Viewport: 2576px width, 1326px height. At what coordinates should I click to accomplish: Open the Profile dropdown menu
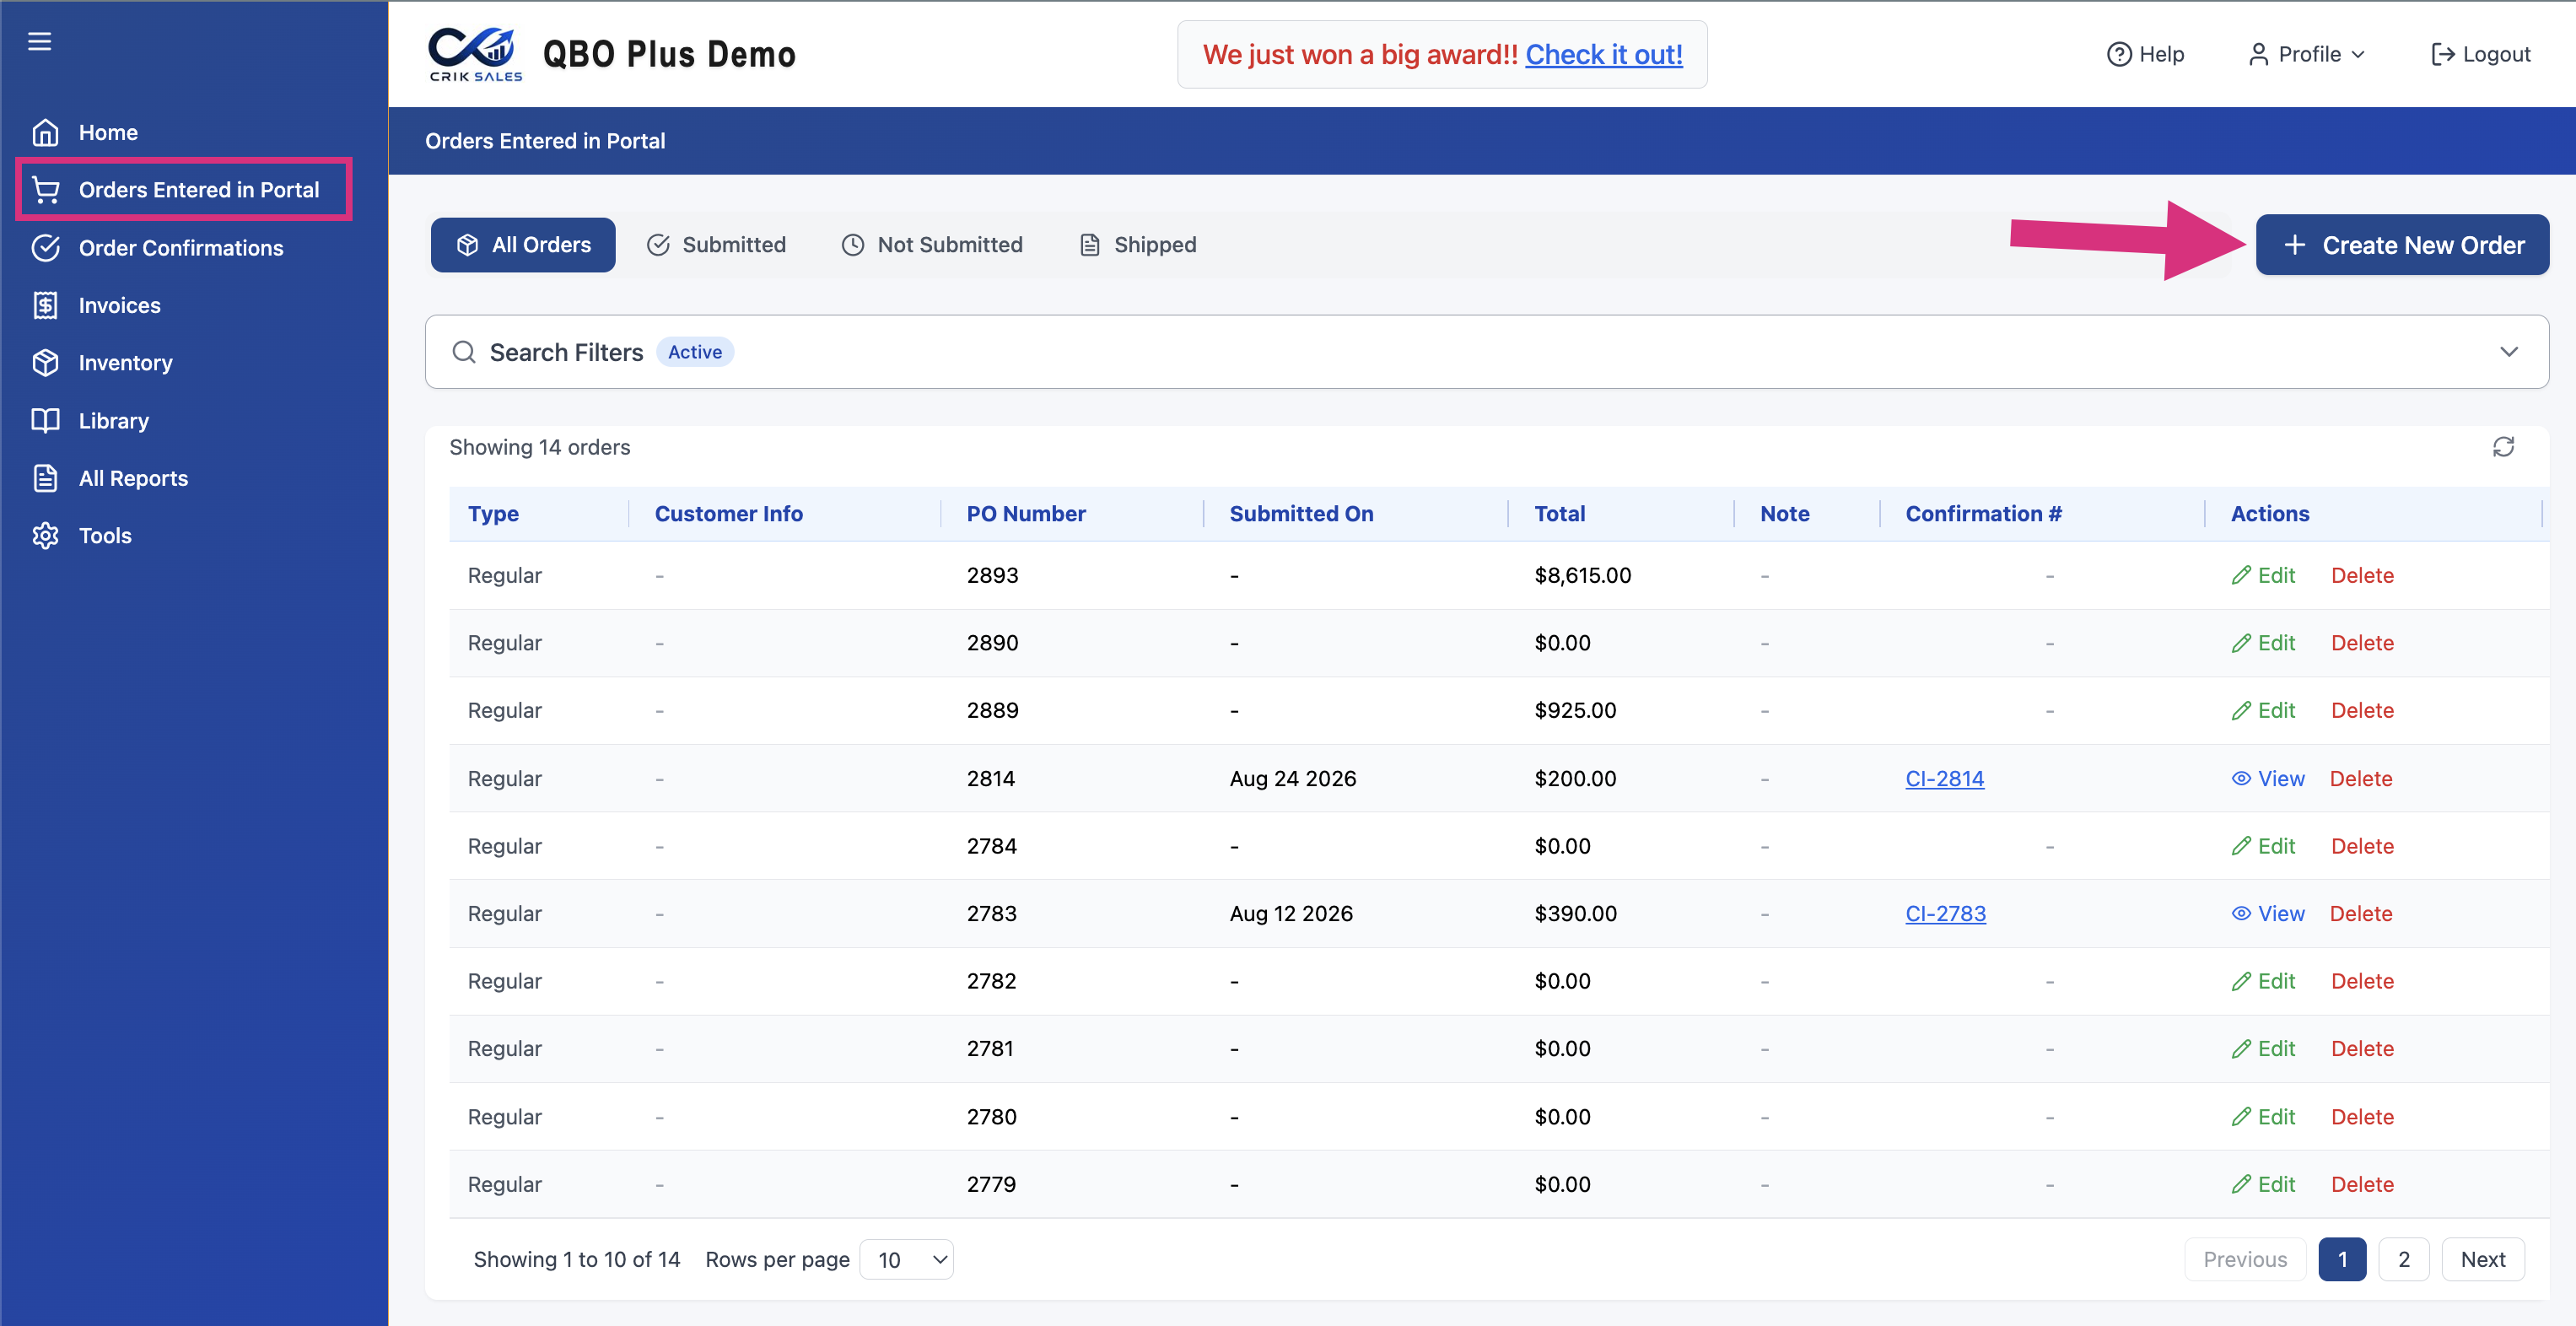(2307, 54)
